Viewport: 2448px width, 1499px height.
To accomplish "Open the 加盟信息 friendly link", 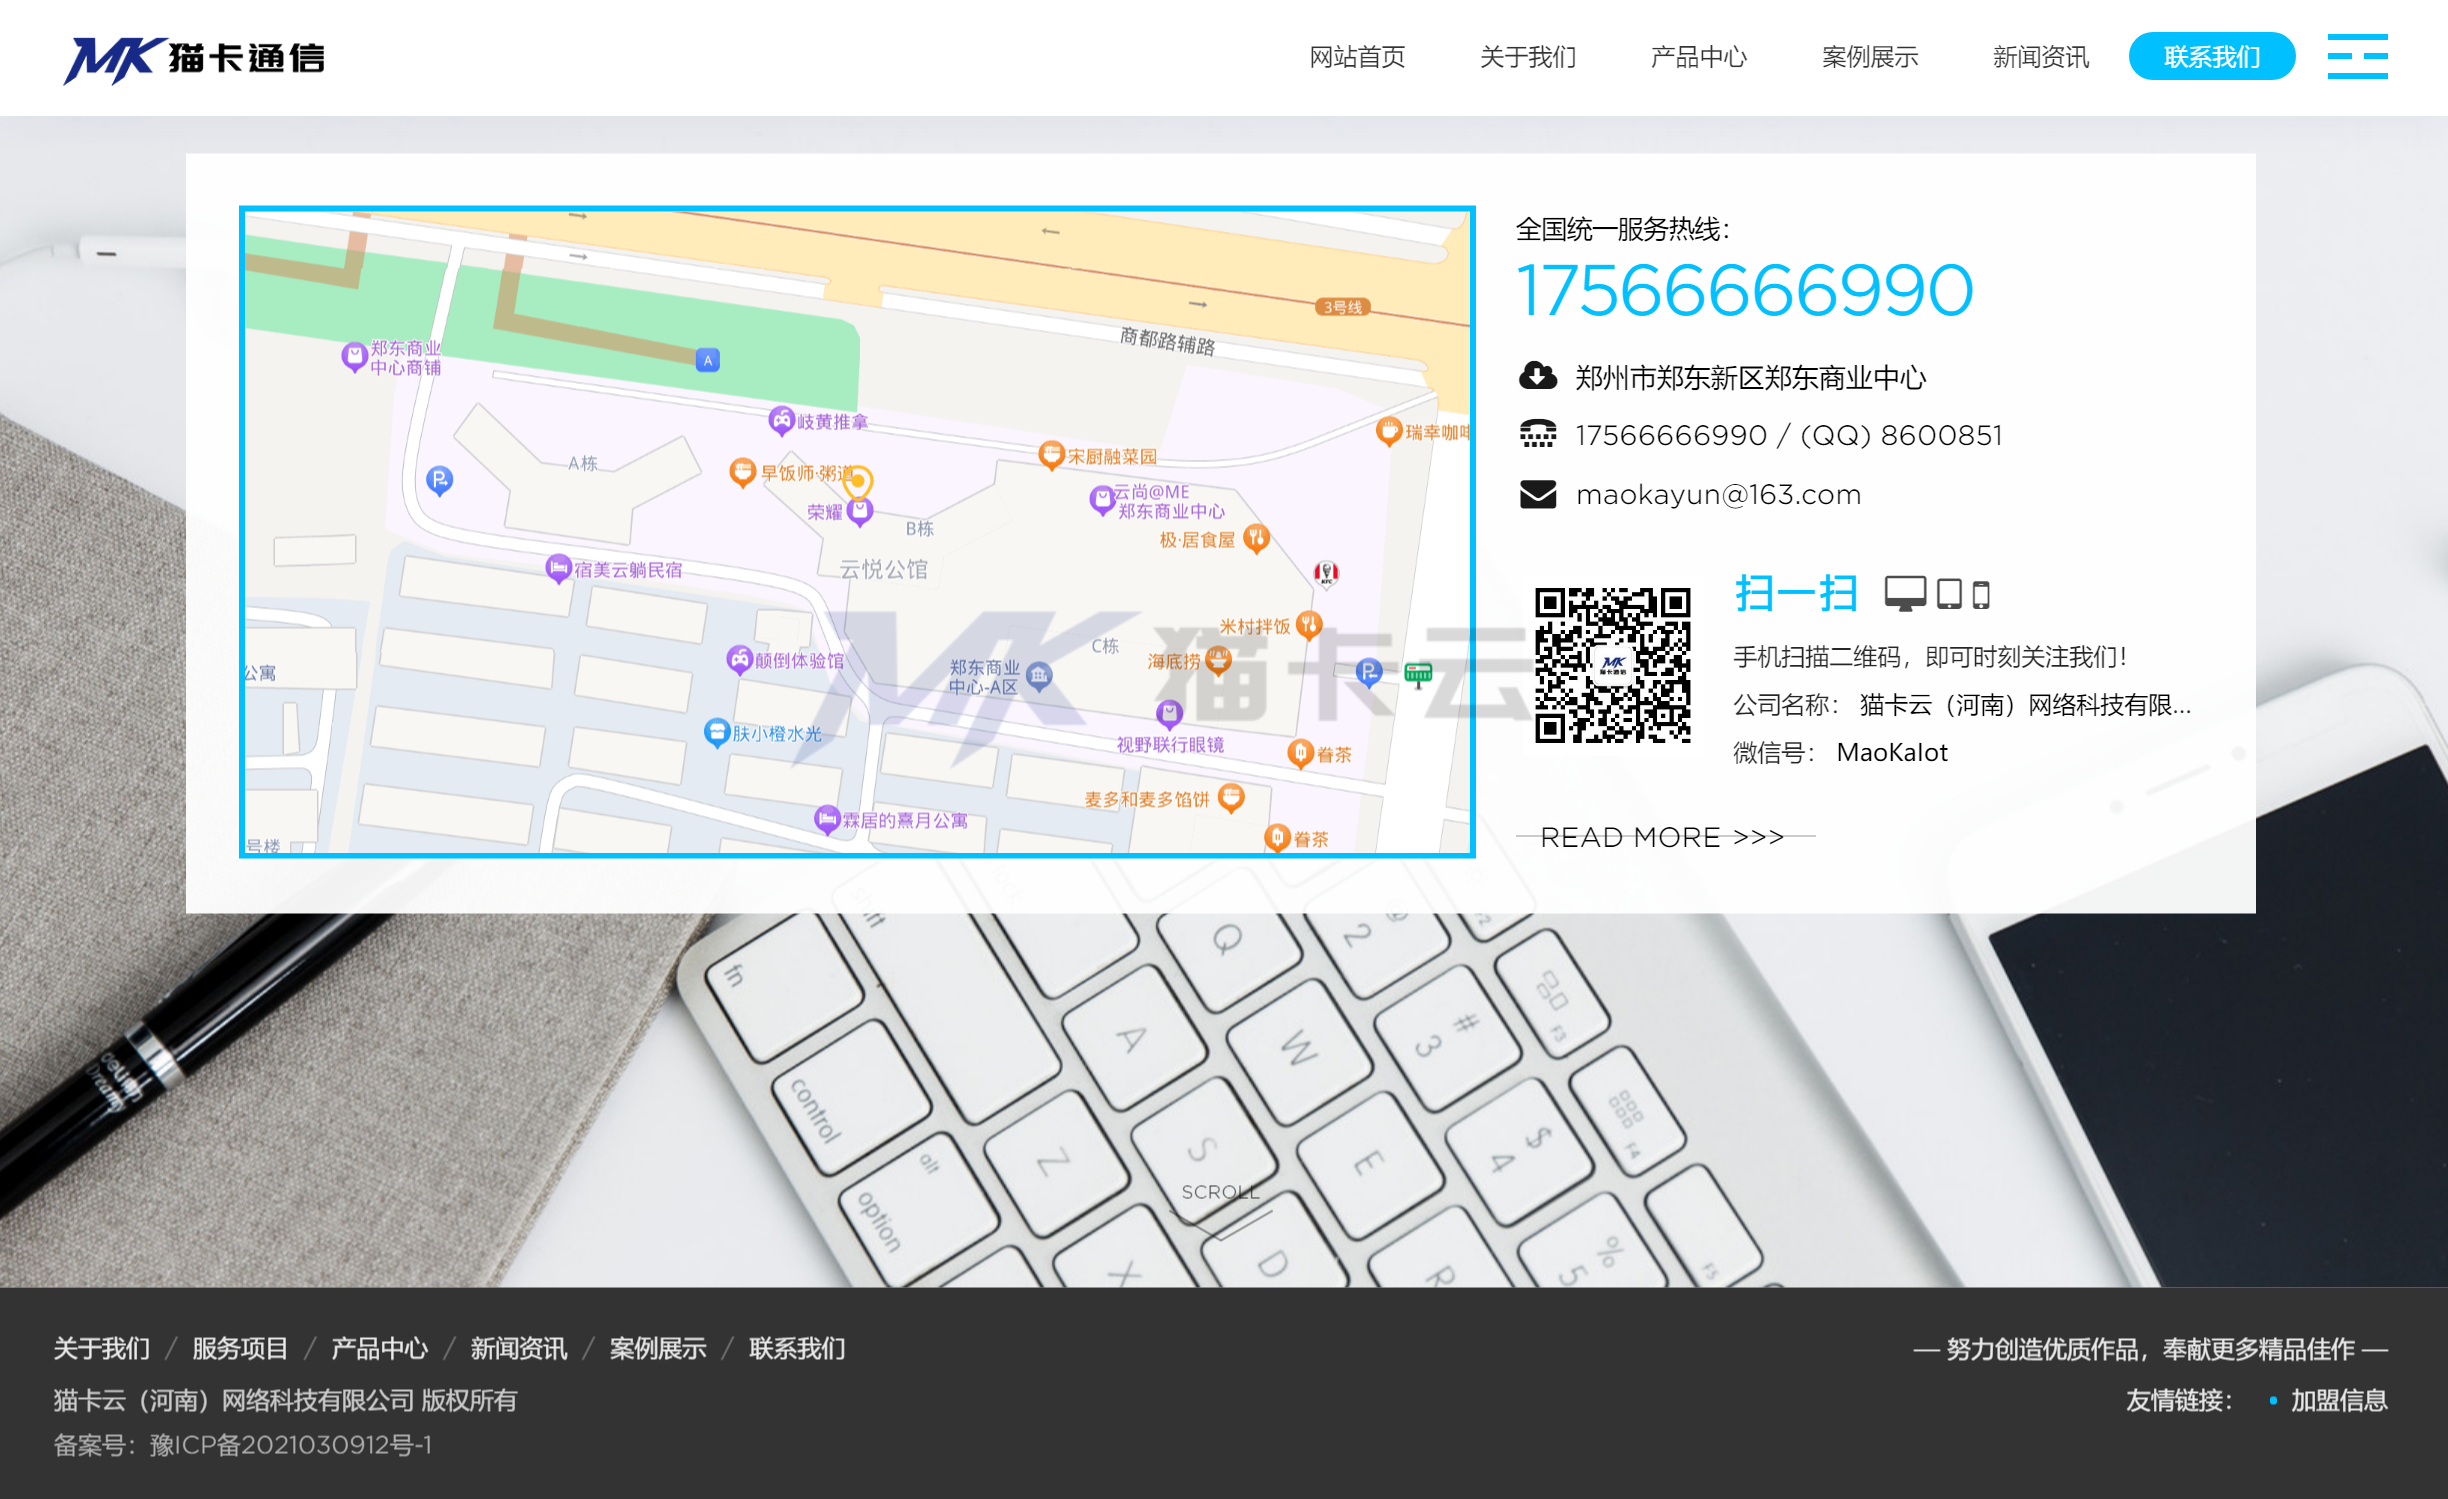I will (x=2339, y=1400).
